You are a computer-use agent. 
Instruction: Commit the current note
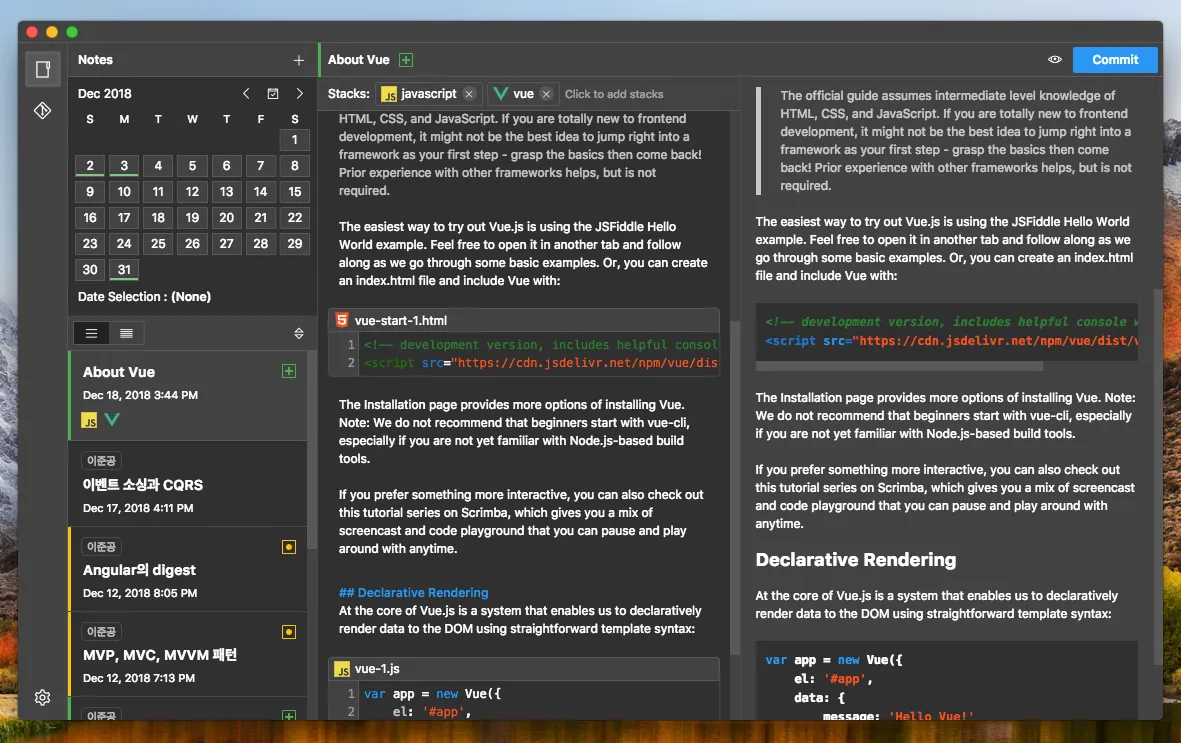[x=1115, y=60]
